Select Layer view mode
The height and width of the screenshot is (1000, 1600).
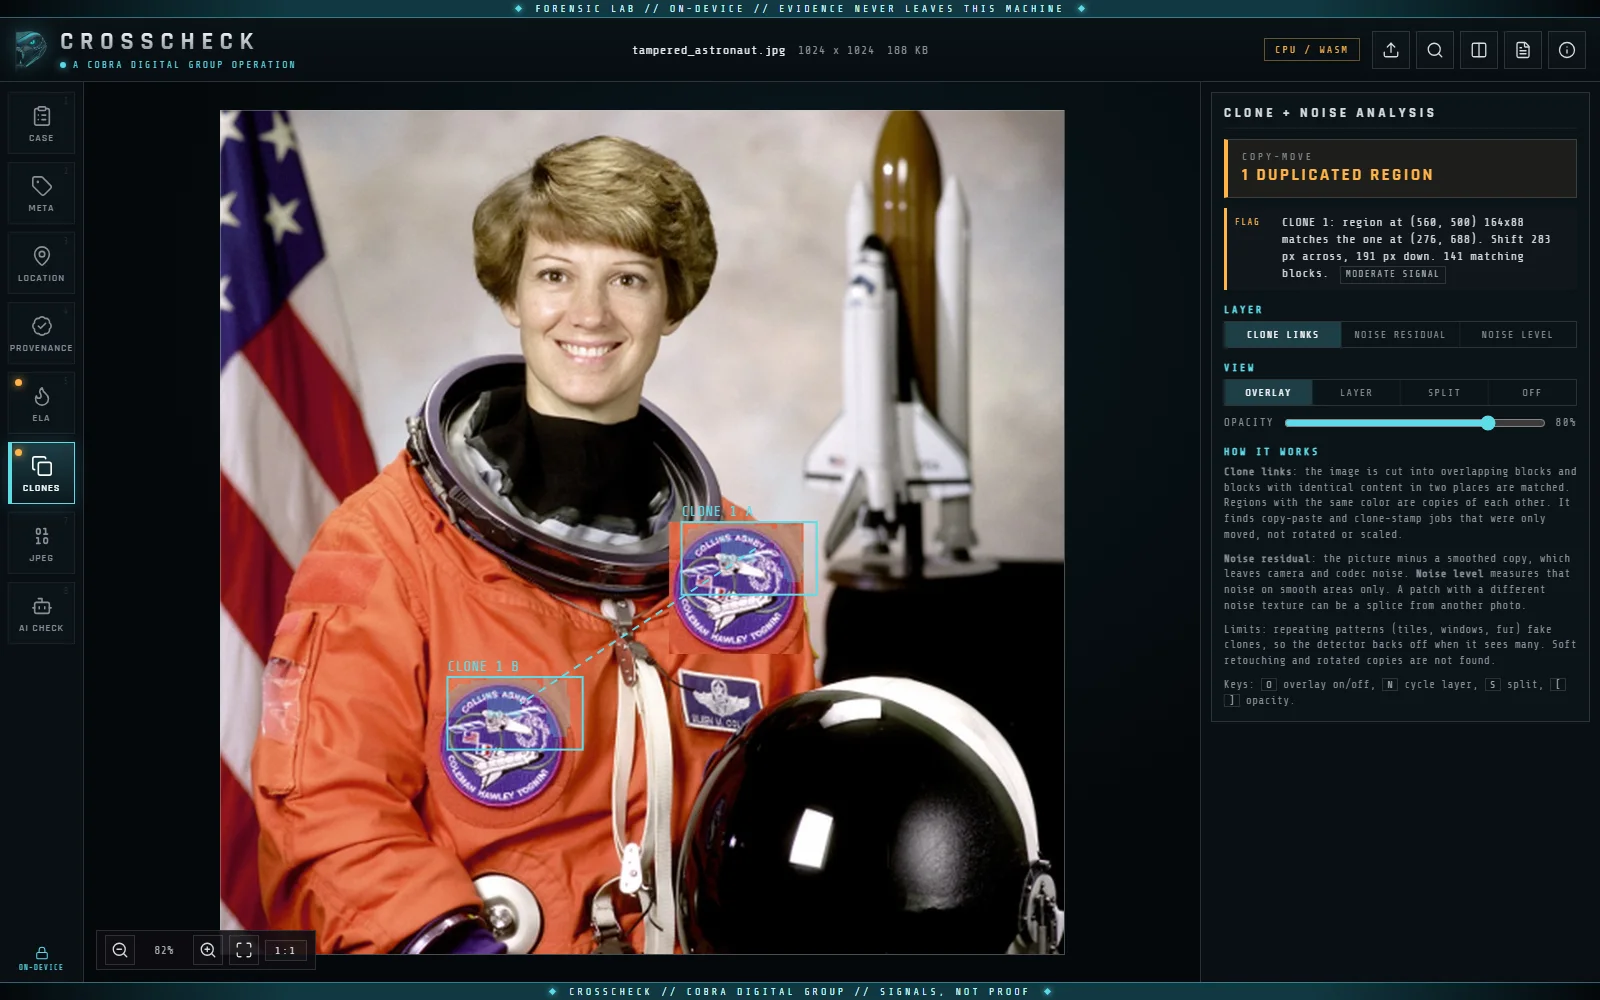tap(1356, 393)
